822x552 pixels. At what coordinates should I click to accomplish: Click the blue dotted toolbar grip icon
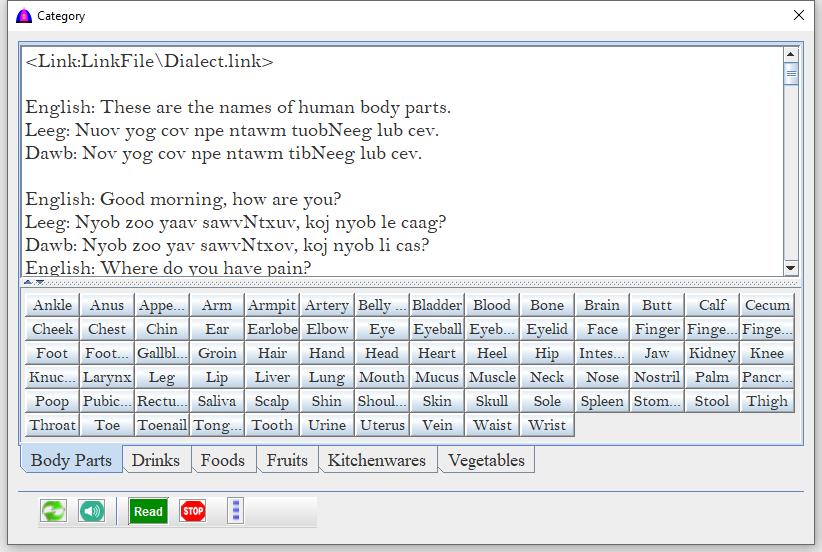[x=236, y=511]
